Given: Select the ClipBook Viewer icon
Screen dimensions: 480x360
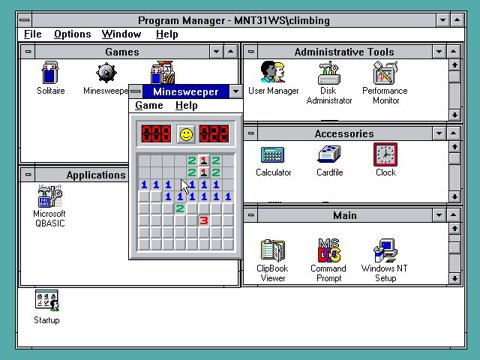Looking at the screenshot, I should (x=273, y=250).
